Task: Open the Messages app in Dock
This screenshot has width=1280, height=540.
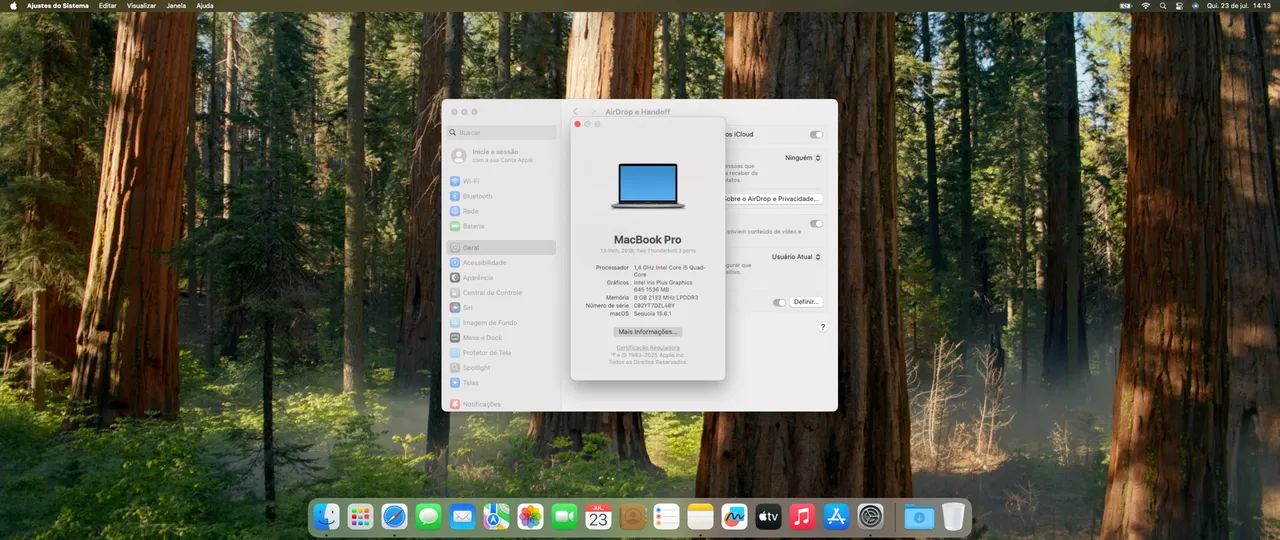Action: pyautogui.click(x=428, y=516)
